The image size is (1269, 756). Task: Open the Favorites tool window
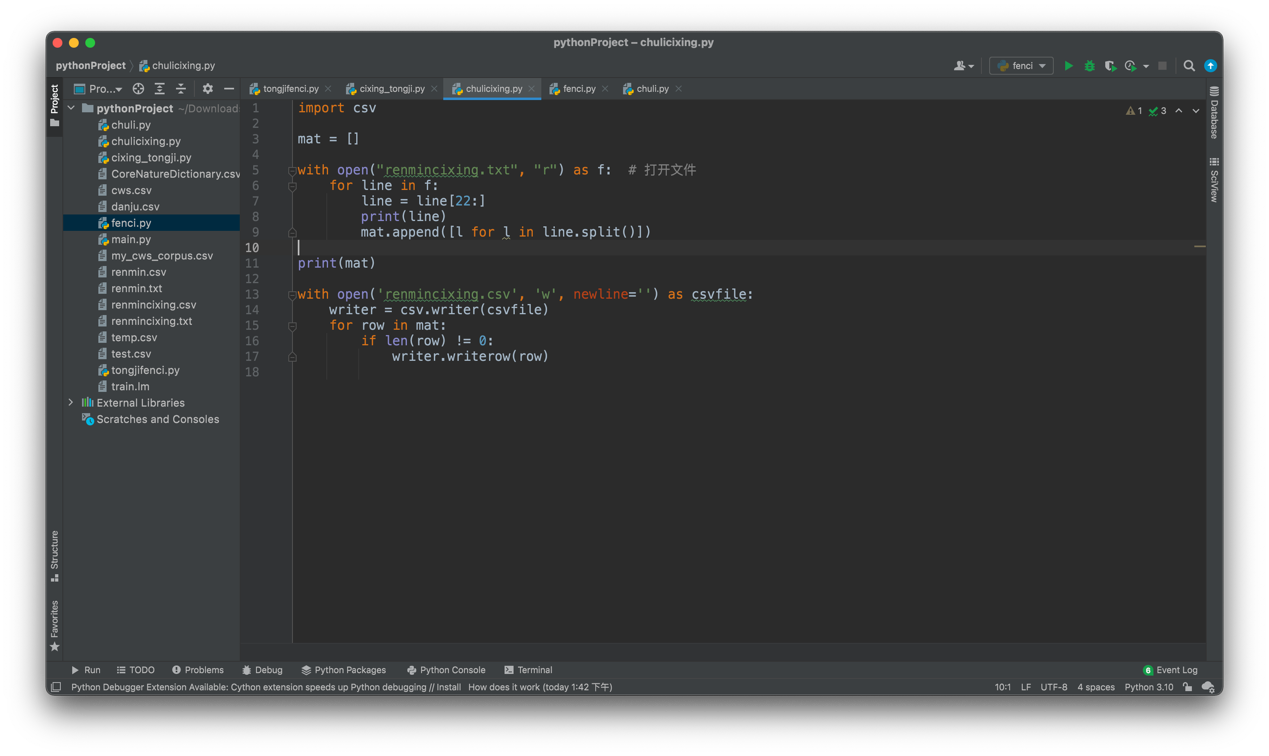tap(54, 626)
